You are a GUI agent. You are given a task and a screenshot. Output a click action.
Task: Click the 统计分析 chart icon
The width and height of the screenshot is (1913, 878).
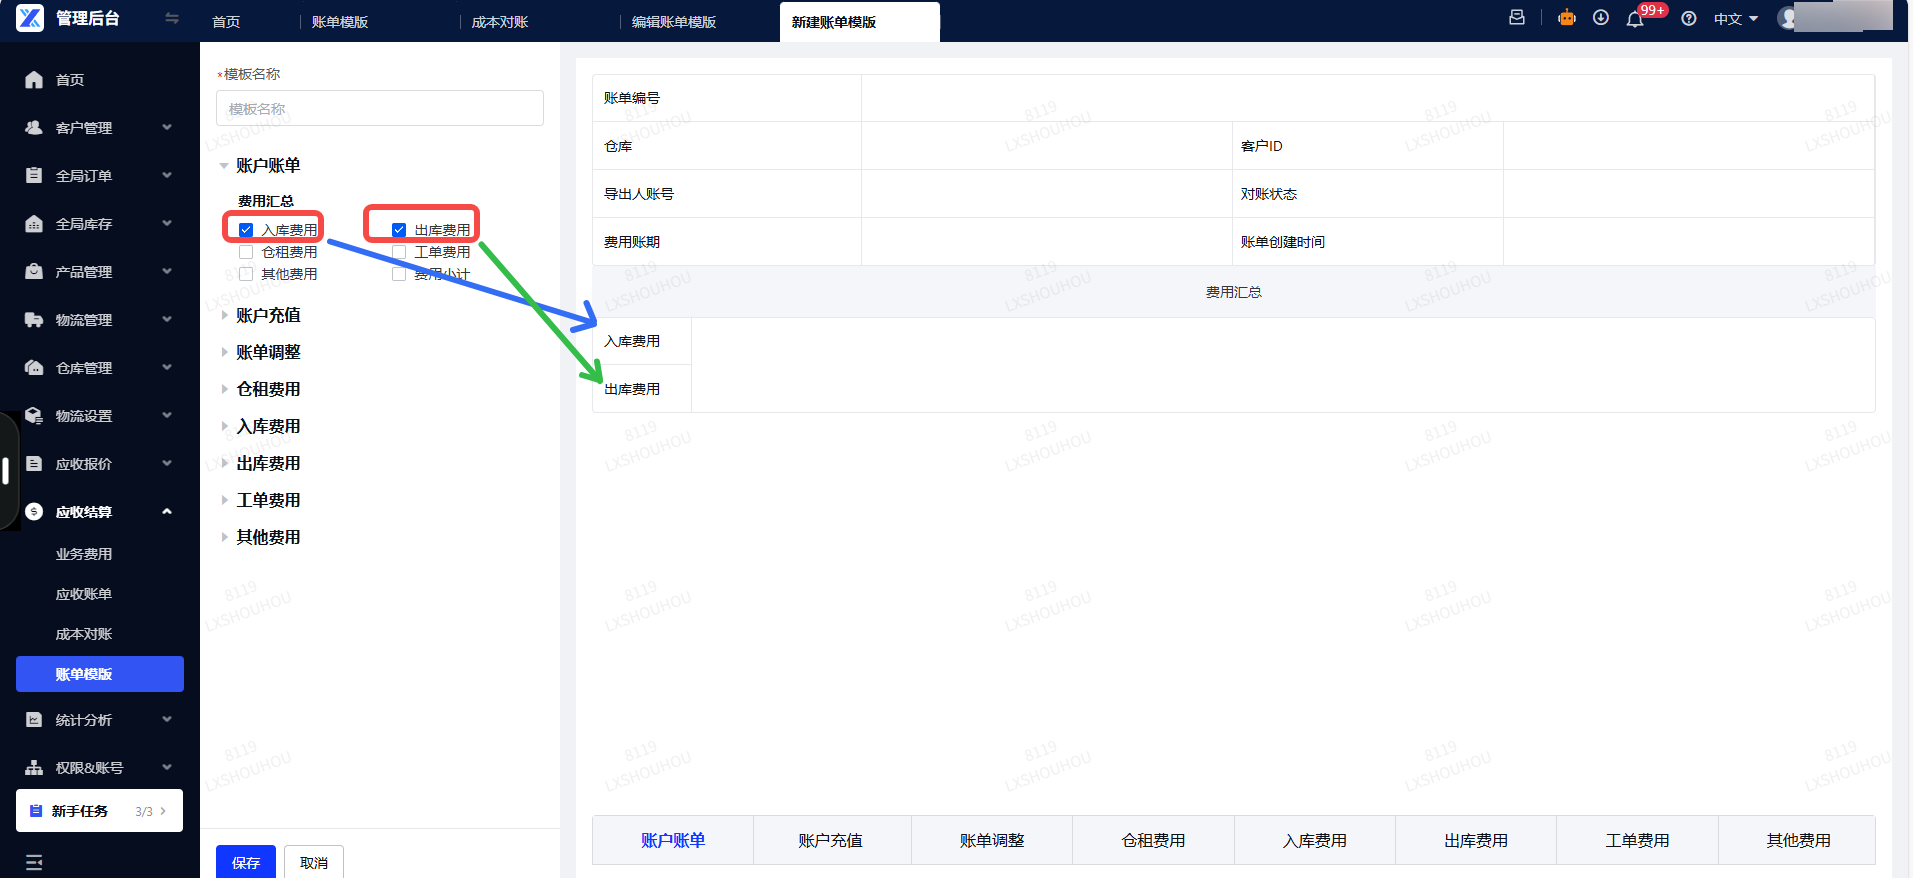(34, 719)
